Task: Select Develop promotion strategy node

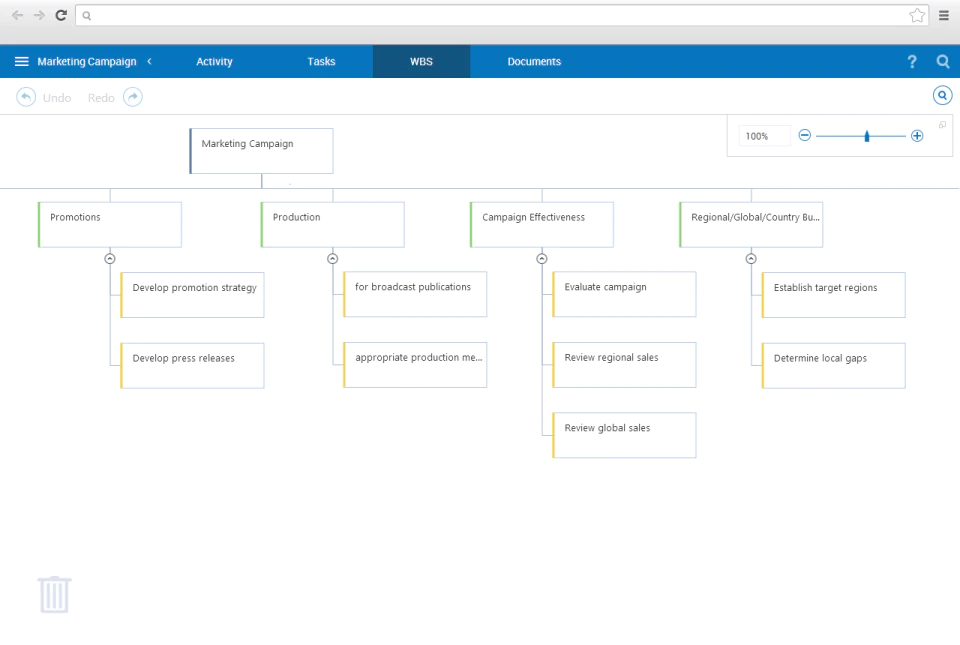Action: point(192,295)
